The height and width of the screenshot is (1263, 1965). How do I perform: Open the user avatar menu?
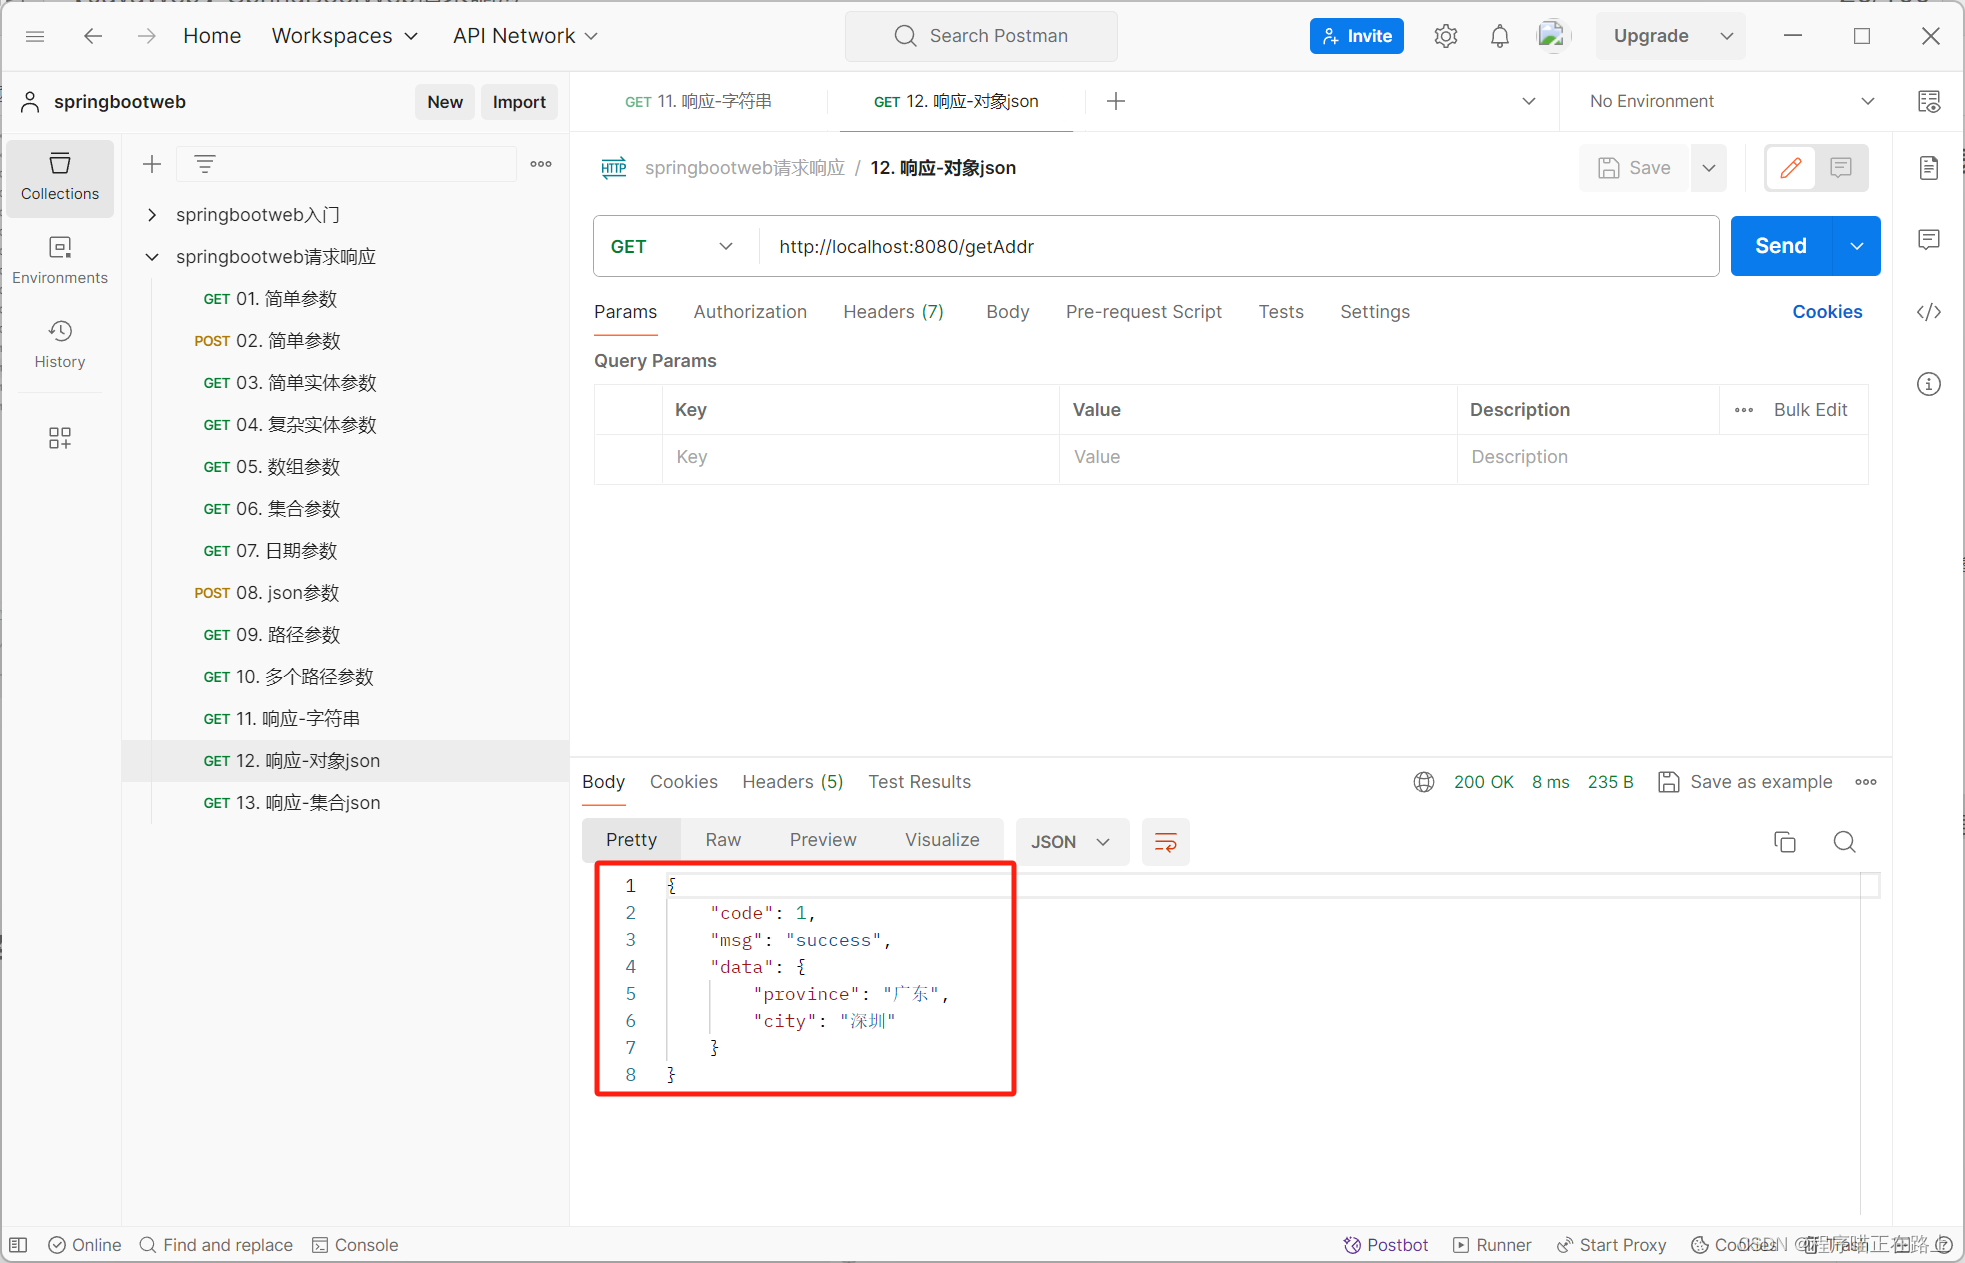click(x=1553, y=36)
